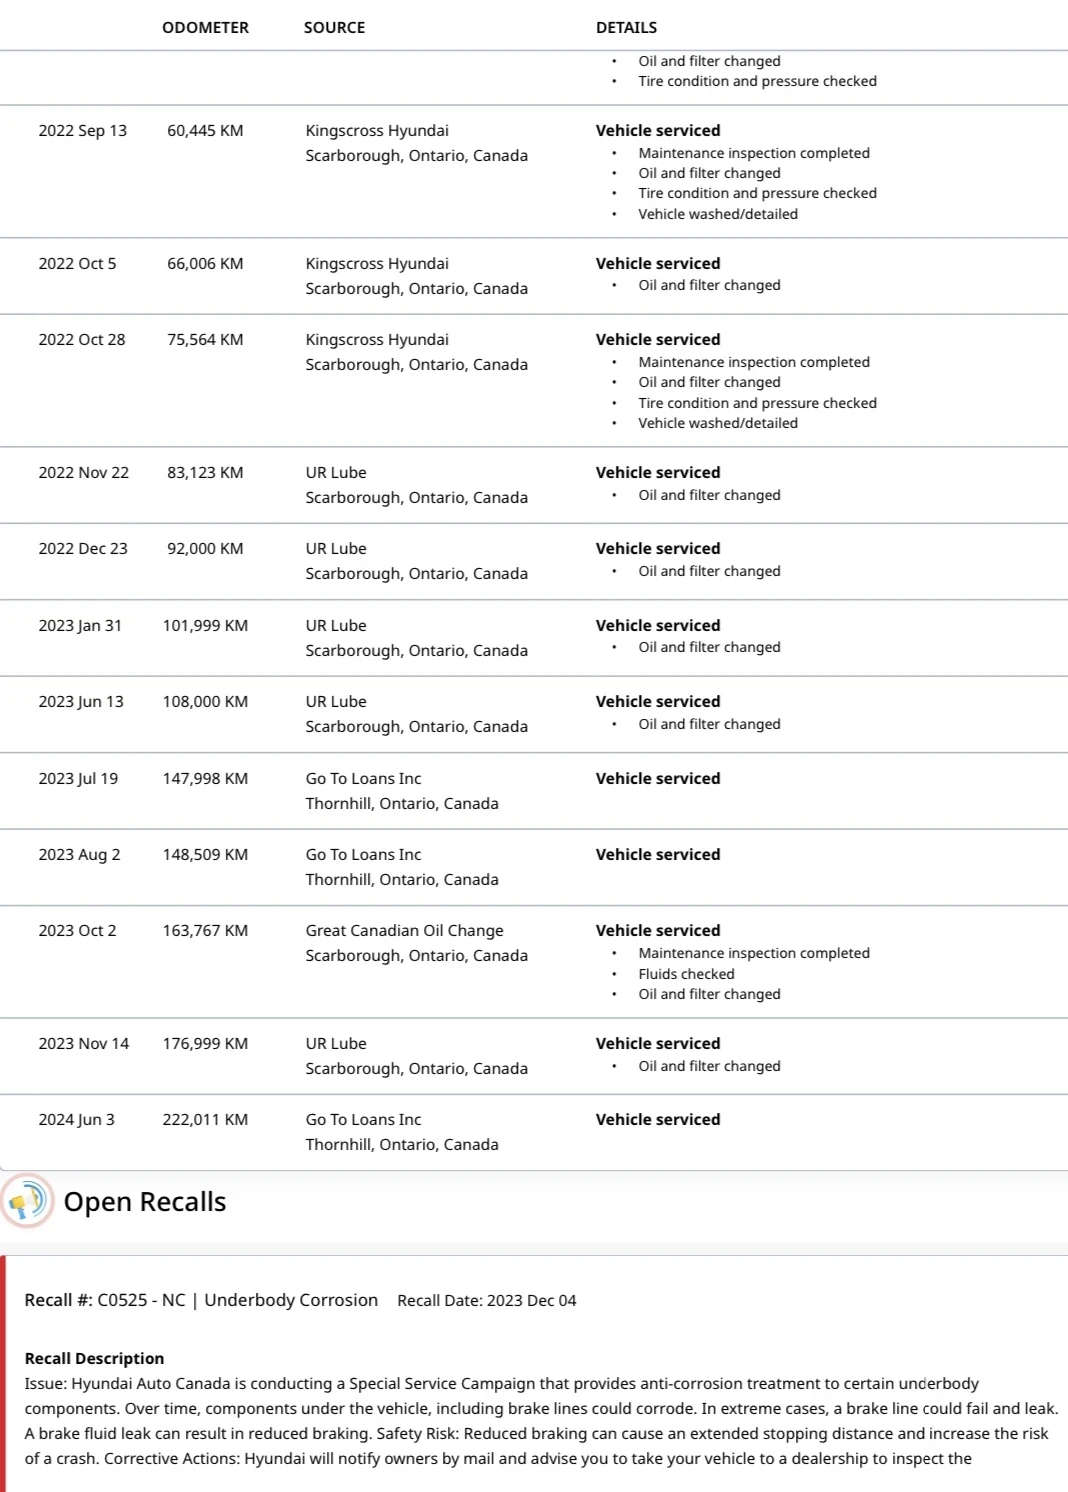Click Kingscross Hyundai in 2022 Oct 28 row

(x=377, y=340)
